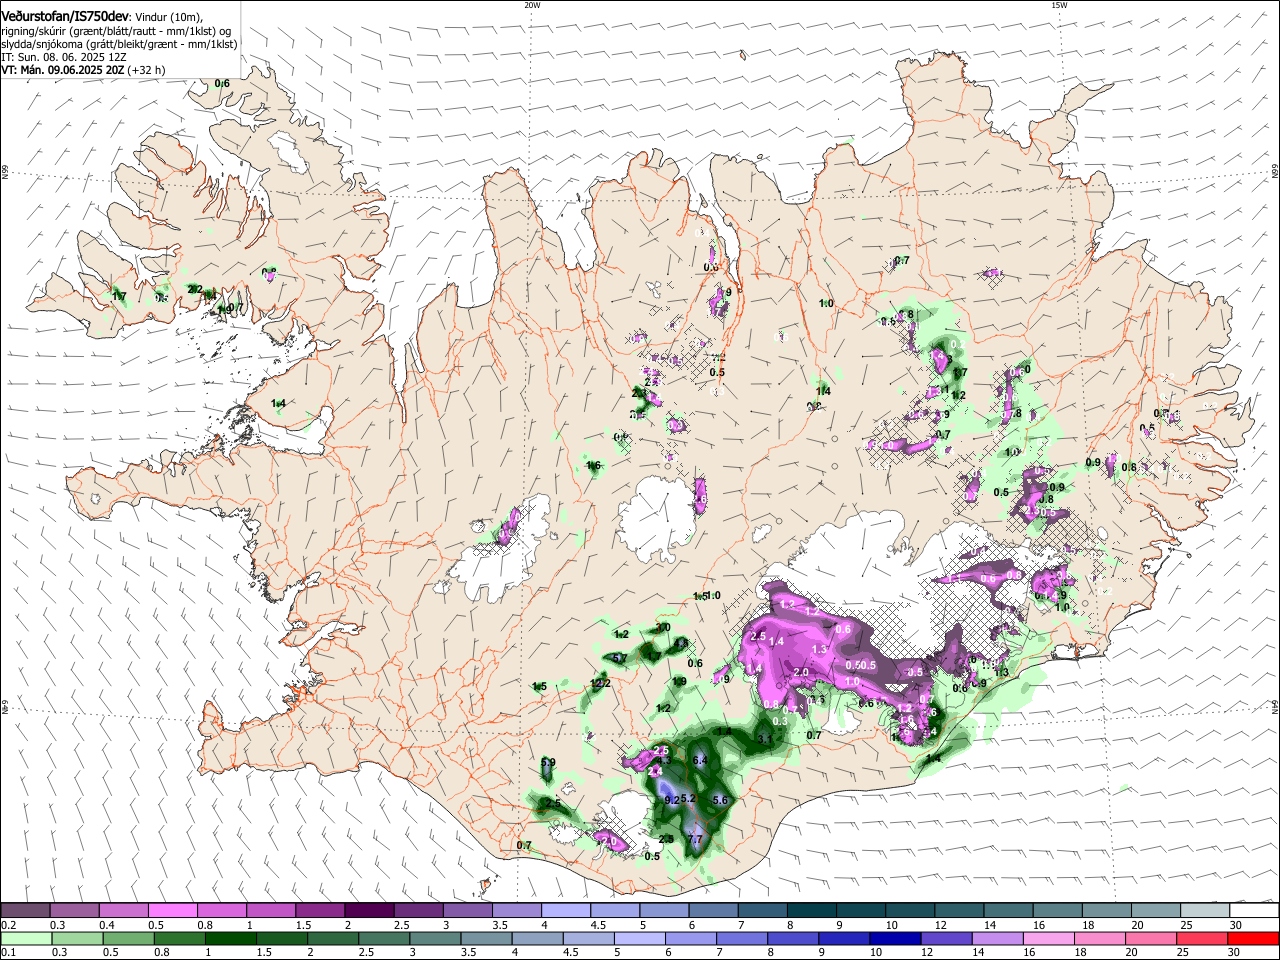Select the darkest purple 2 mm snow swatch
This screenshot has height=960, width=1280.
369,911
